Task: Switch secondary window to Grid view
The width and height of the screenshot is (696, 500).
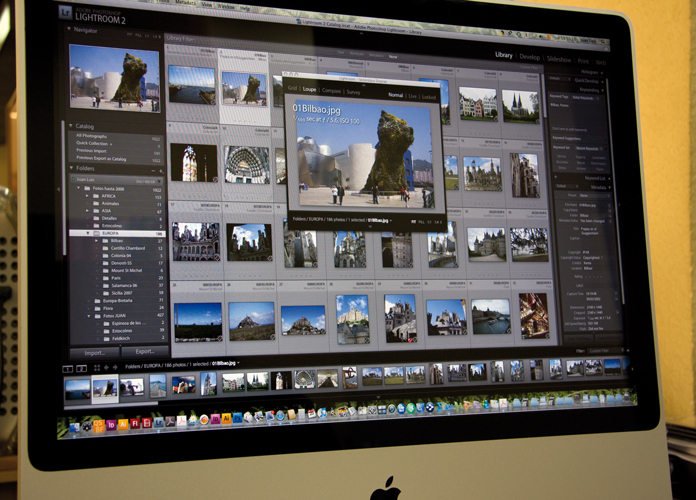Action: tap(292, 88)
